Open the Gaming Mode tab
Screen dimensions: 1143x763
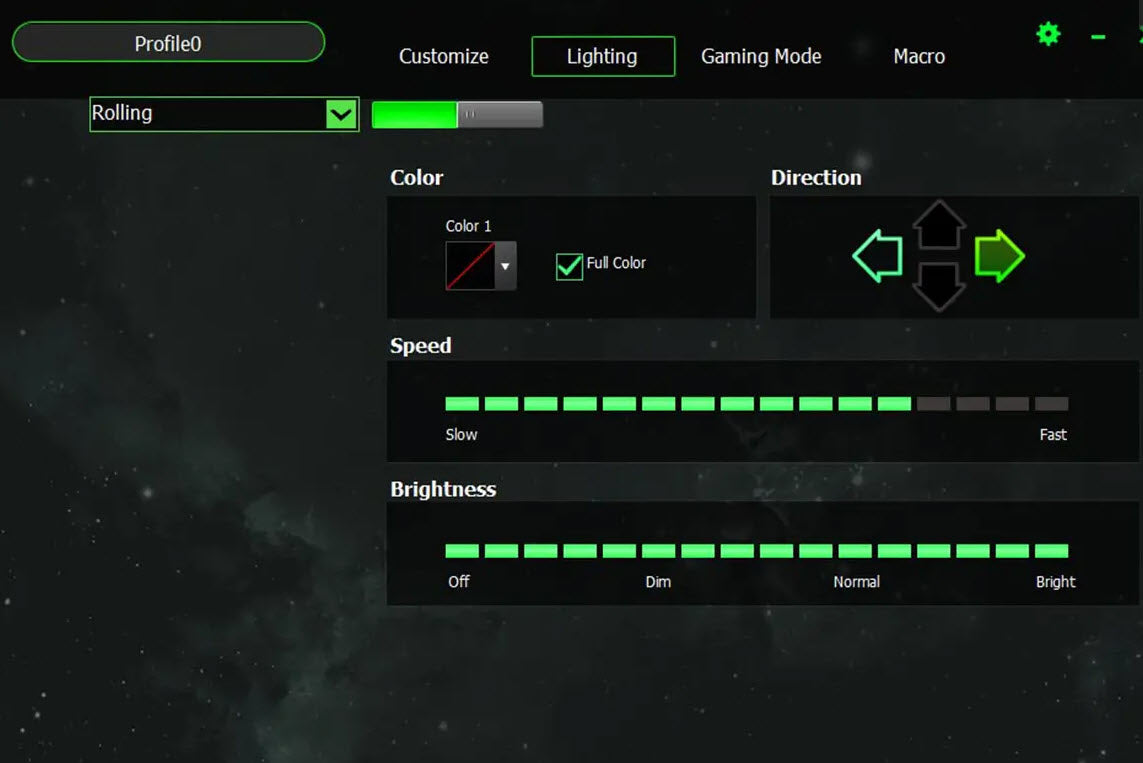(x=761, y=57)
